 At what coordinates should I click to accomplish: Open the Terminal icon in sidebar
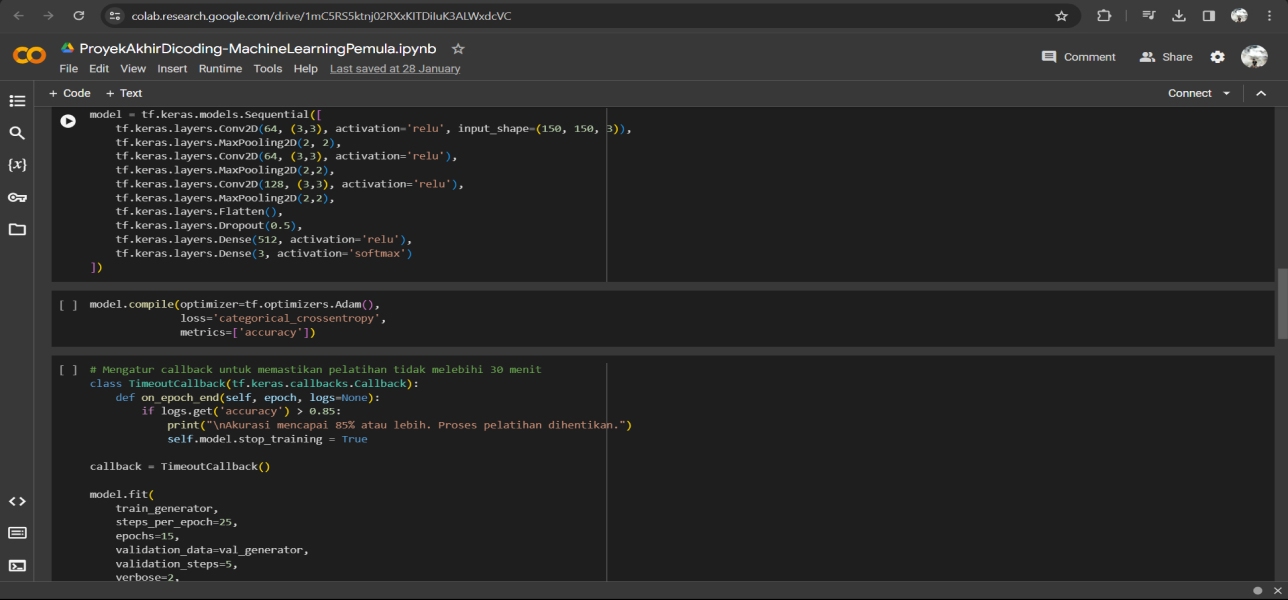click(17, 565)
